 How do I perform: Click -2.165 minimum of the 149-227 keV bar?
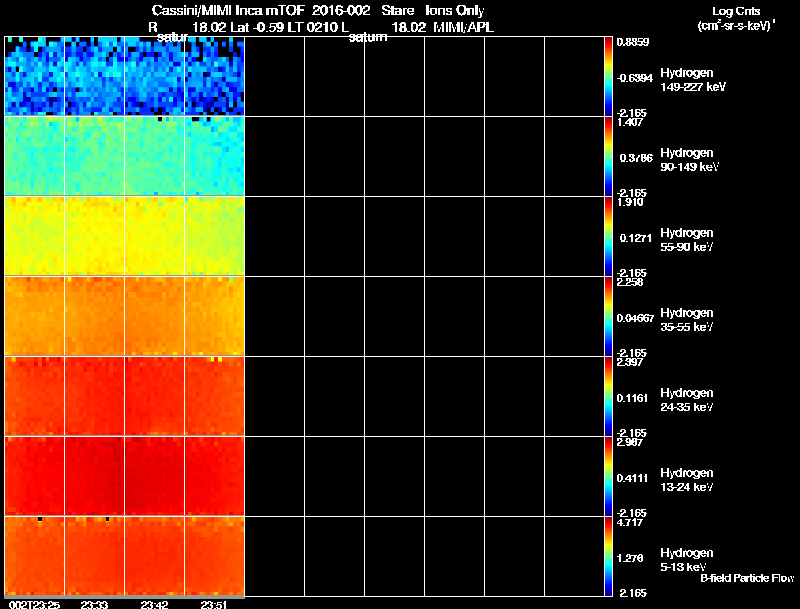631,113
